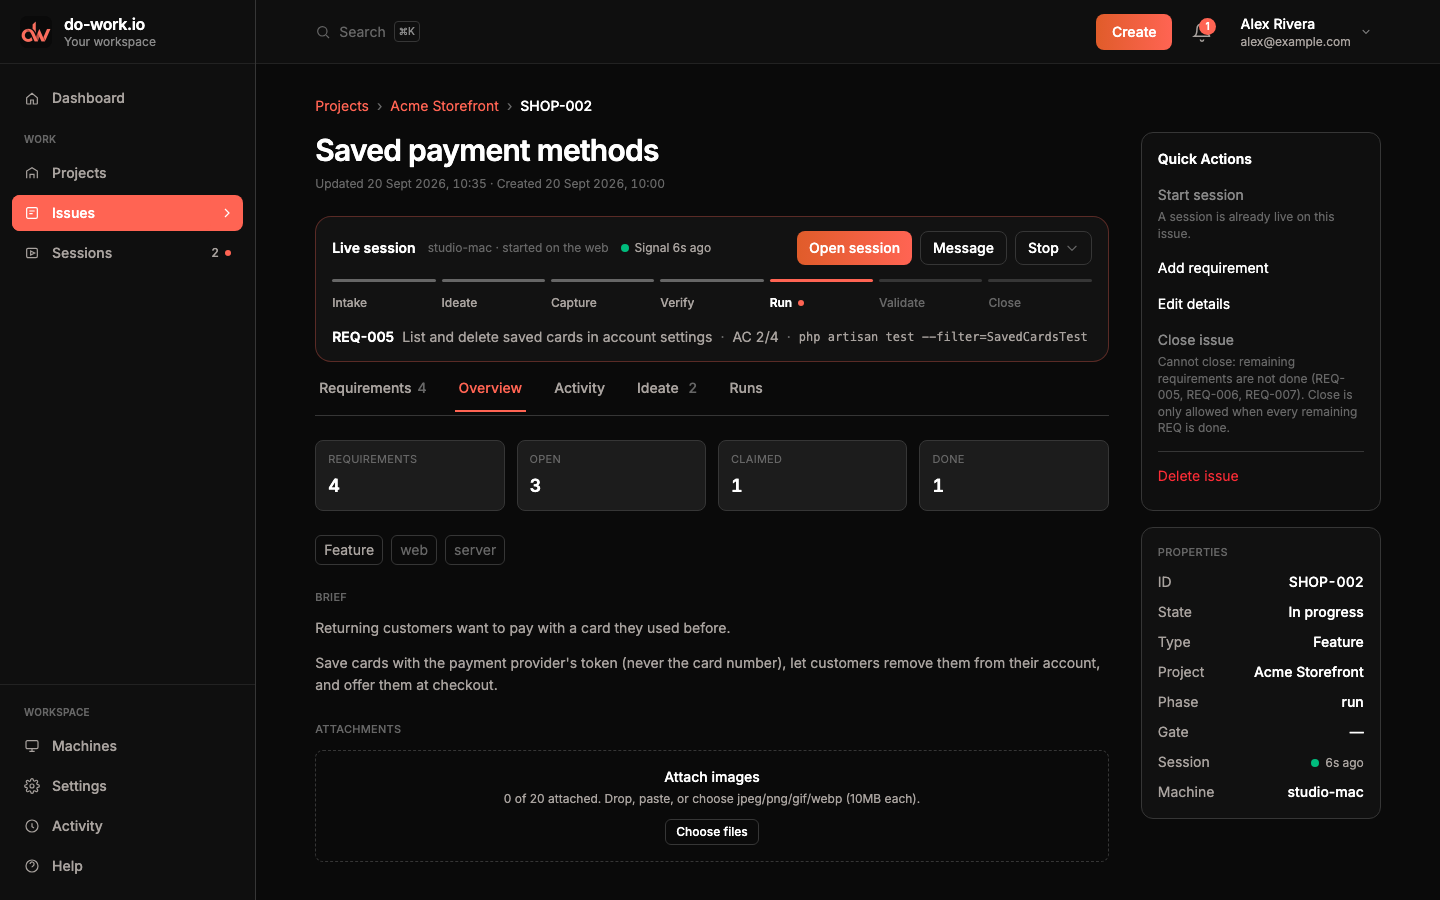Click Edit details quick action
The image size is (1440, 900).
[1194, 304]
